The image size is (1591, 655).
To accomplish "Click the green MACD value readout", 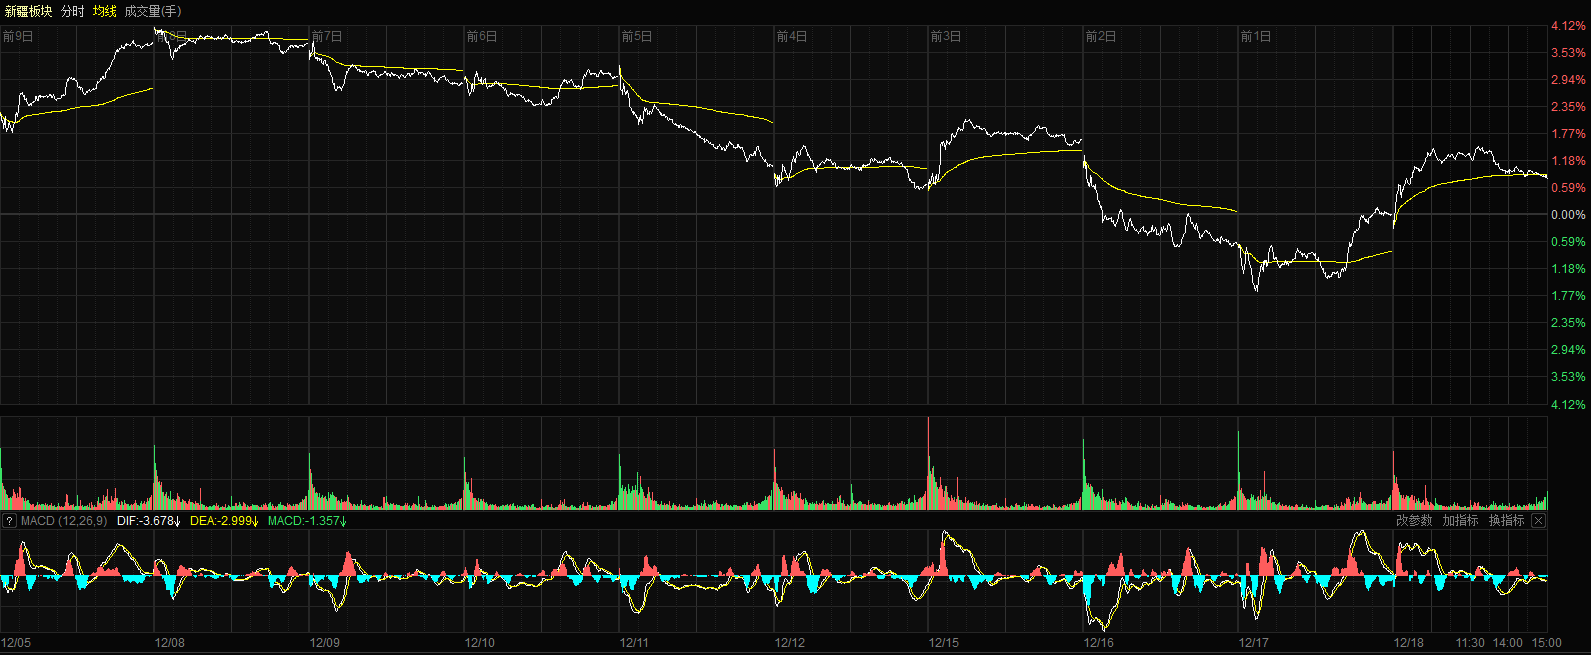I will (307, 521).
